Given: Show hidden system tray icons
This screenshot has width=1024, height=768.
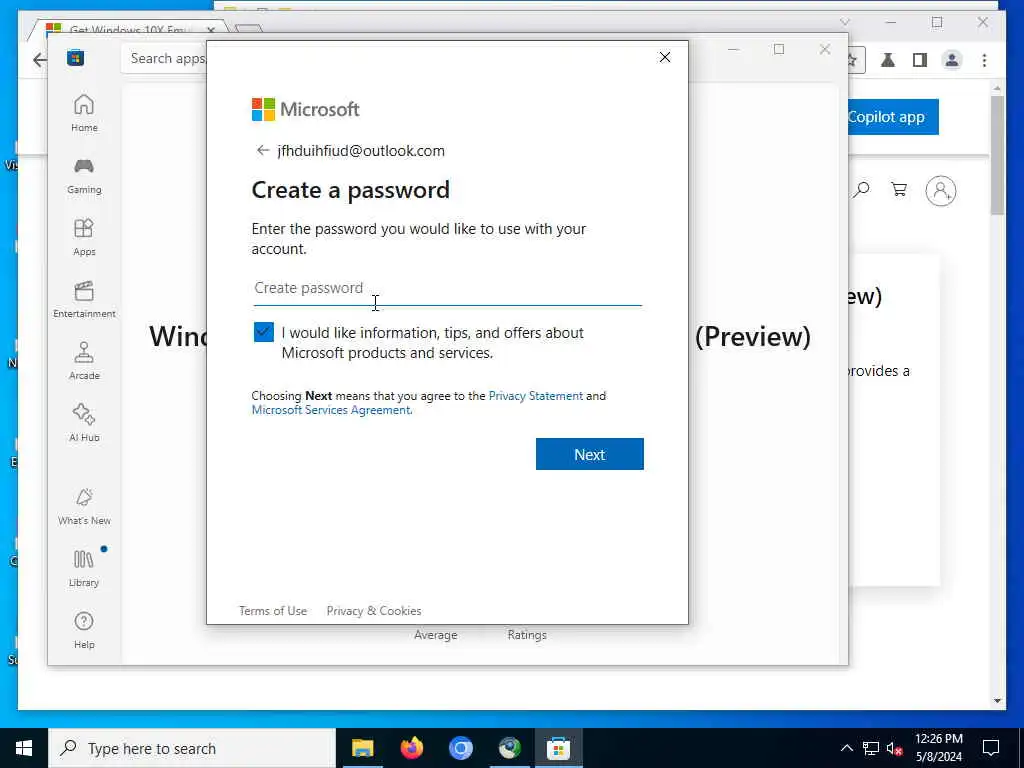Looking at the screenshot, I should click(x=846, y=748).
